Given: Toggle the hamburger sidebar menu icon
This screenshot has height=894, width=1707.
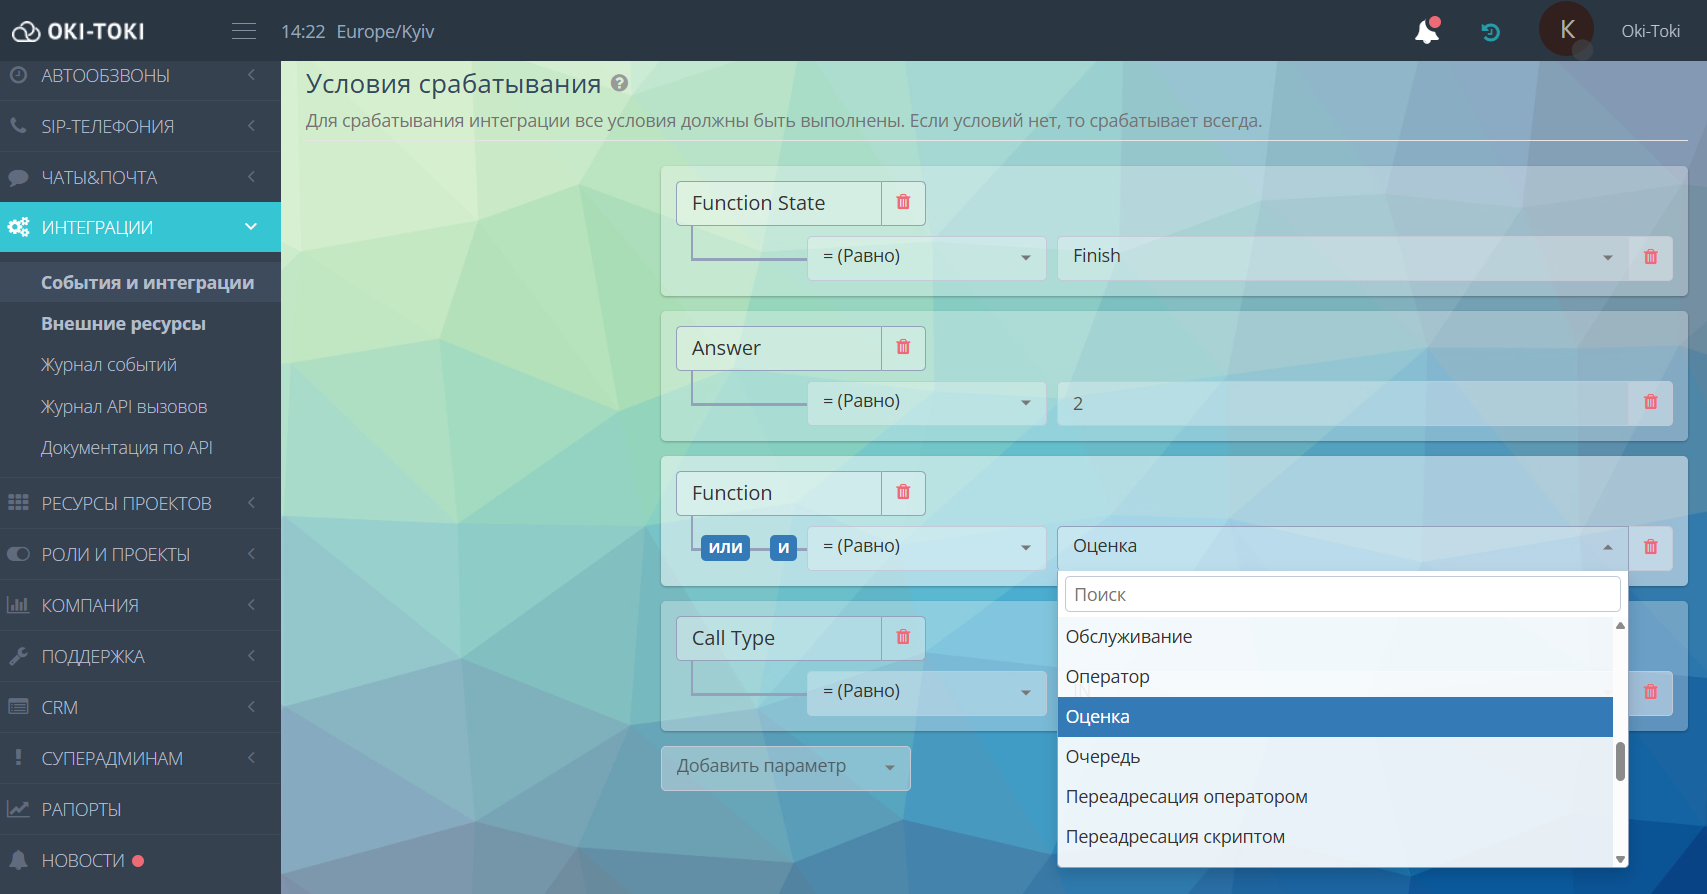Looking at the screenshot, I should (244, 32).
